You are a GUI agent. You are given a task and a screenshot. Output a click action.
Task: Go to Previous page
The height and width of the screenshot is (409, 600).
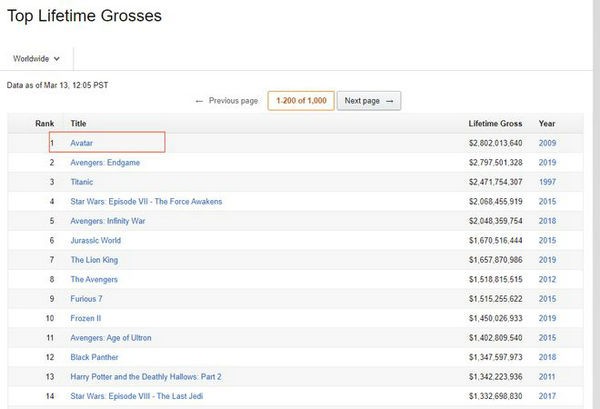[227, 101]
